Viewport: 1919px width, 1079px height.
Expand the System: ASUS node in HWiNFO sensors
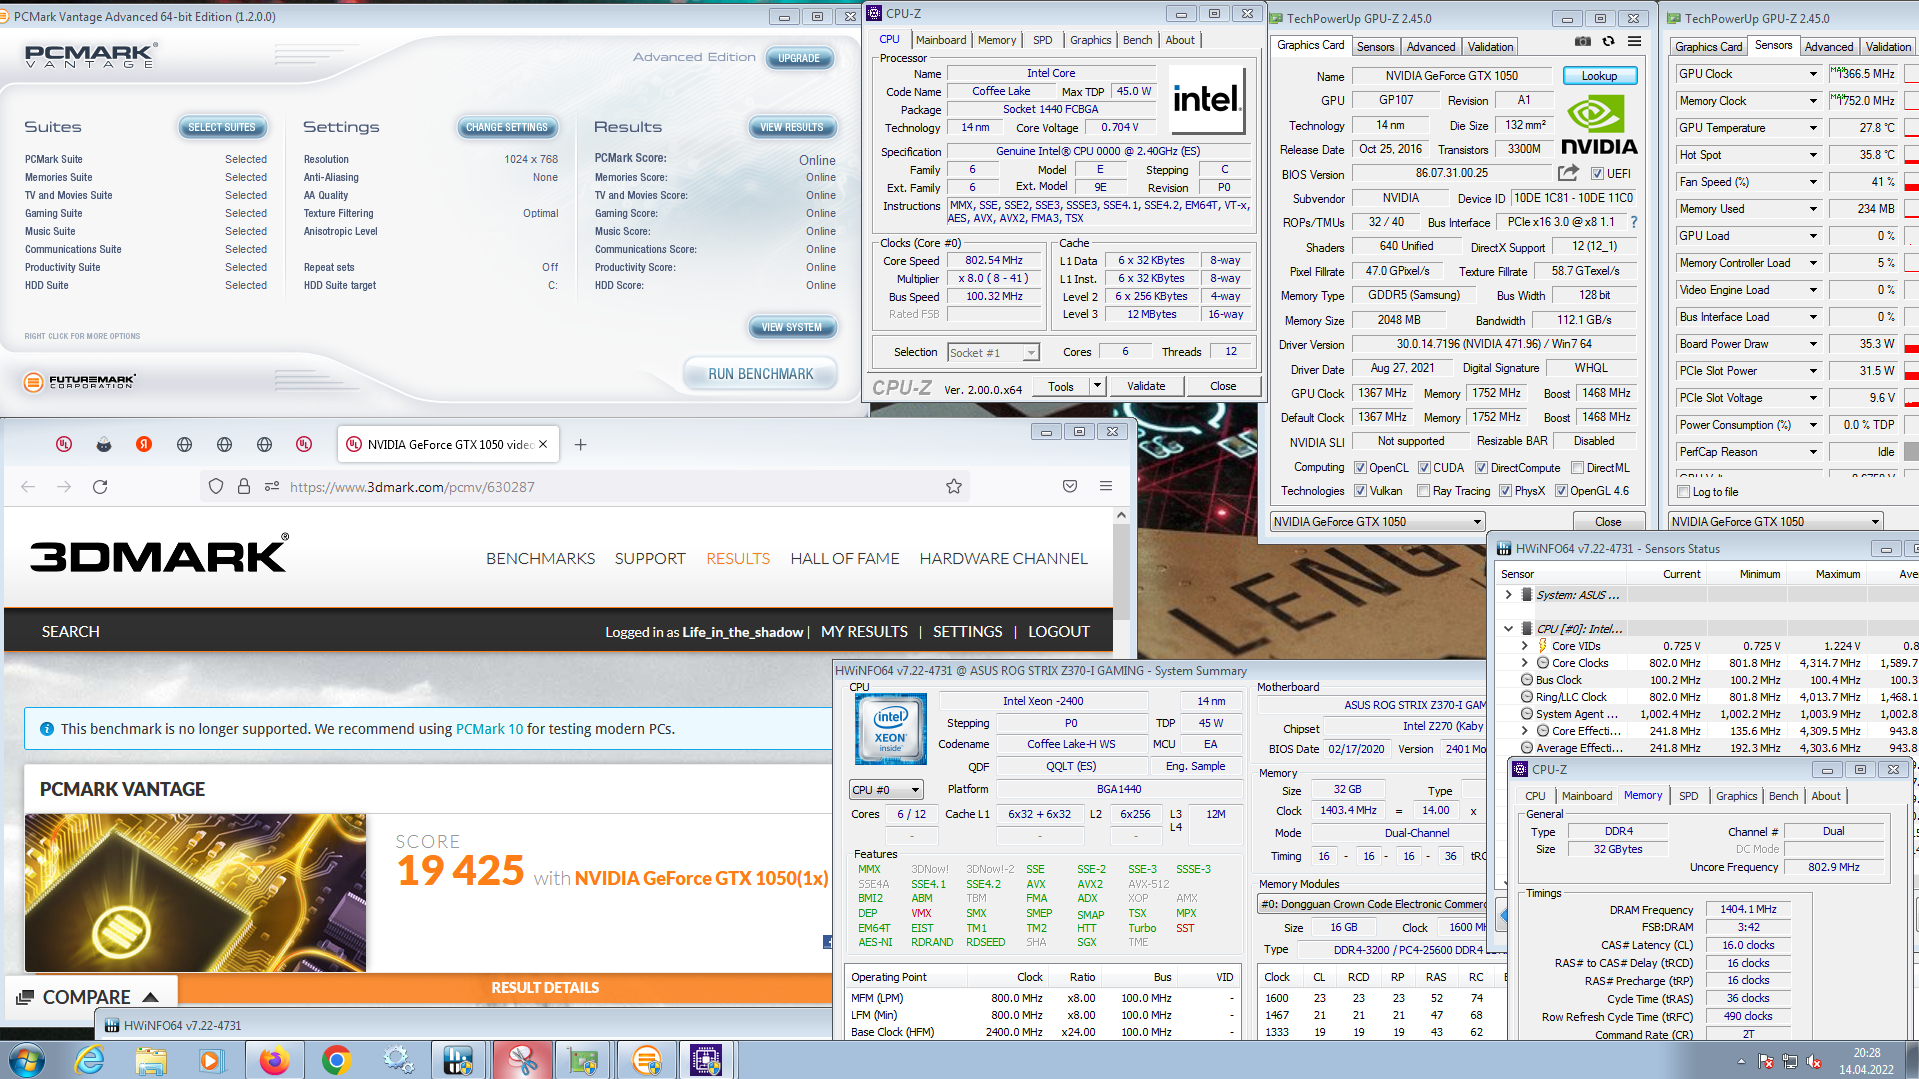pos(1508,595)
